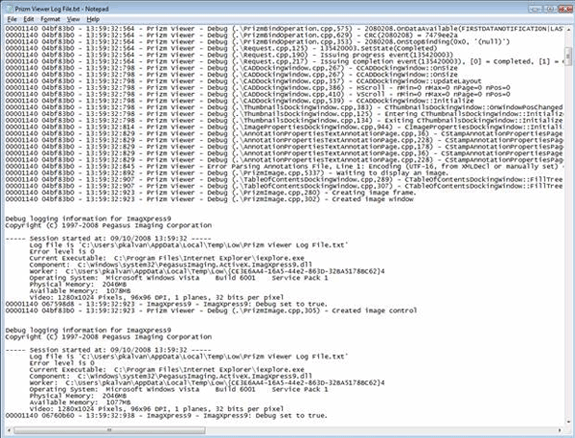
Task: Click the horizontal scrollbar thumb
Action: 109,430
